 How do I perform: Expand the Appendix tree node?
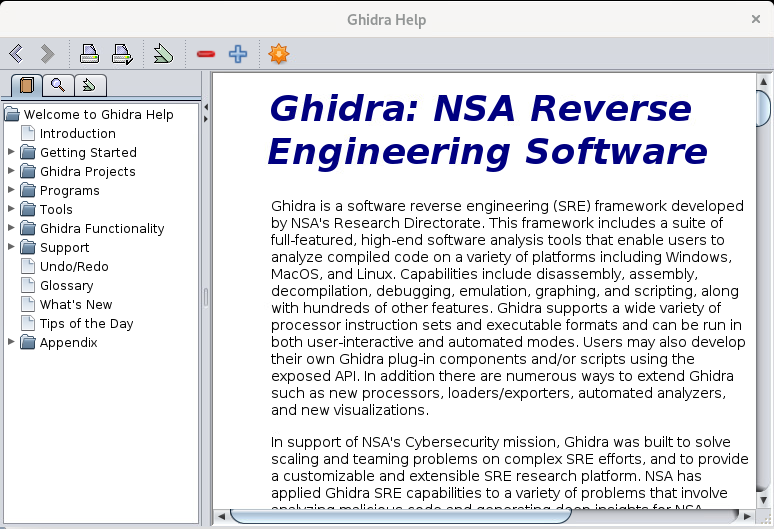pyautogui.click(x=11, y=342)
